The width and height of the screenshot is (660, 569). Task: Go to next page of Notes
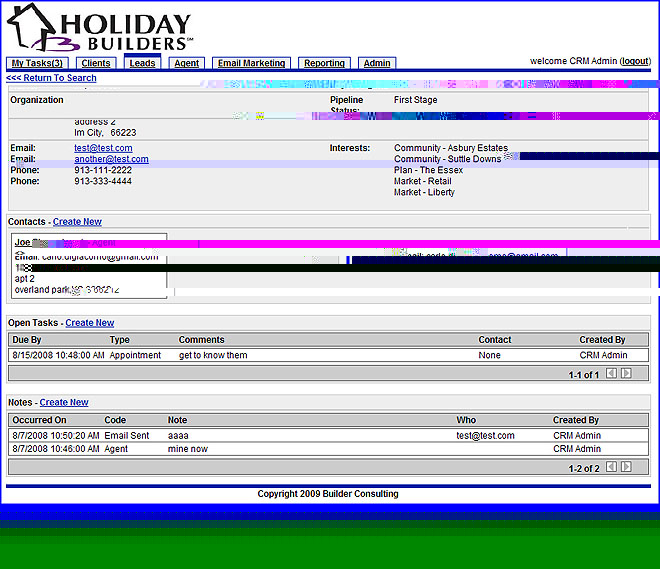click(x=626, y=467)
